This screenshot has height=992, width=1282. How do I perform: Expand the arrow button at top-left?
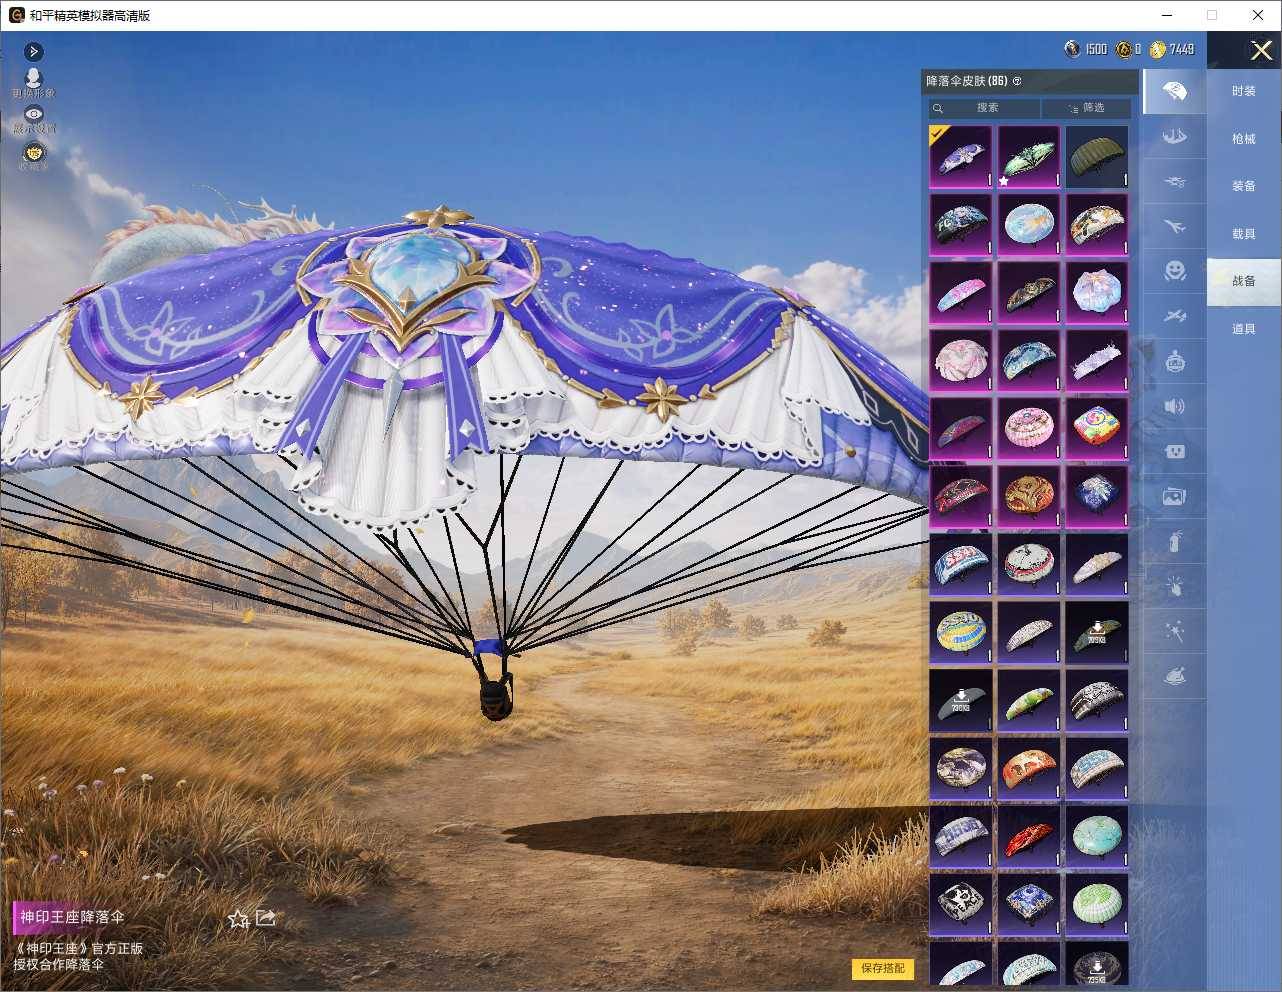coord(33,51)
